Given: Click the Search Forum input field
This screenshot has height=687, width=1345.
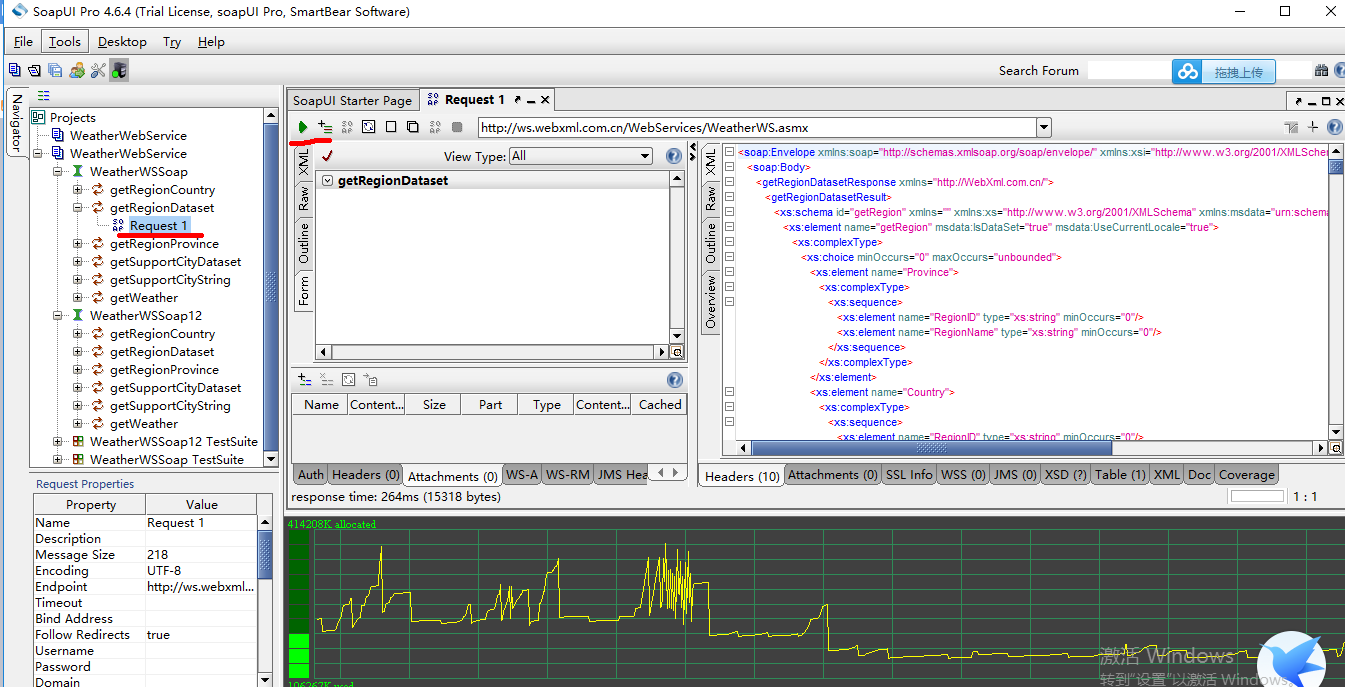Looking at the screenshot, I should click(x=1128, y=71).
